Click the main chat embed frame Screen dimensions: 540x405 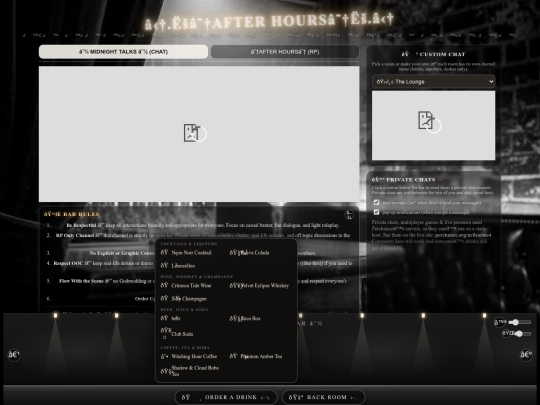[x=199, y=134]
